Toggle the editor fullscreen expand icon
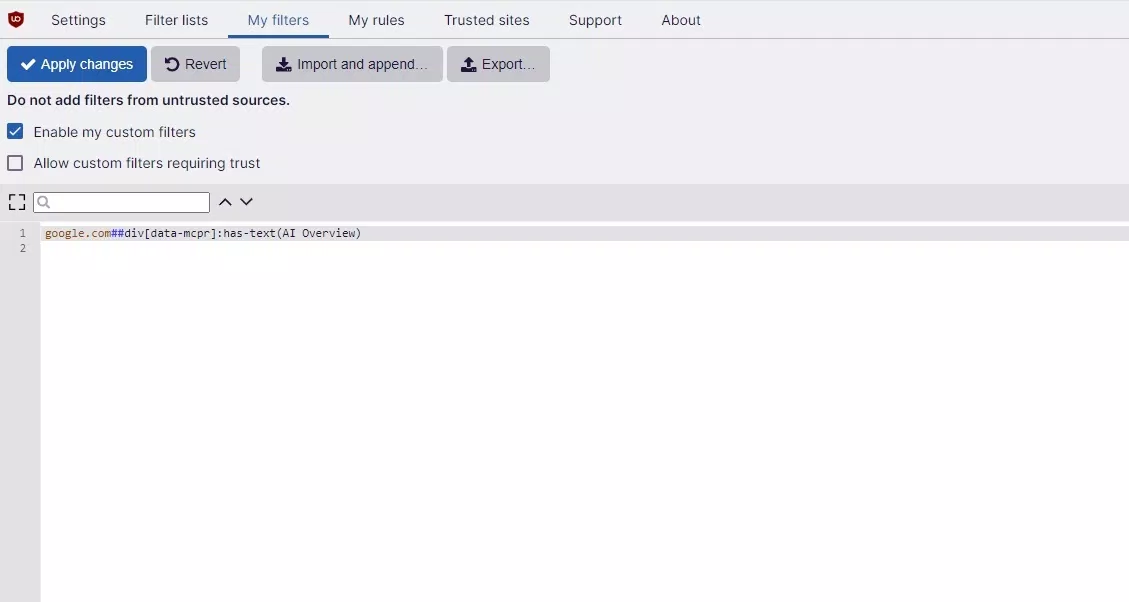Screen dimensions: 1129x602 tap(16, 202)
